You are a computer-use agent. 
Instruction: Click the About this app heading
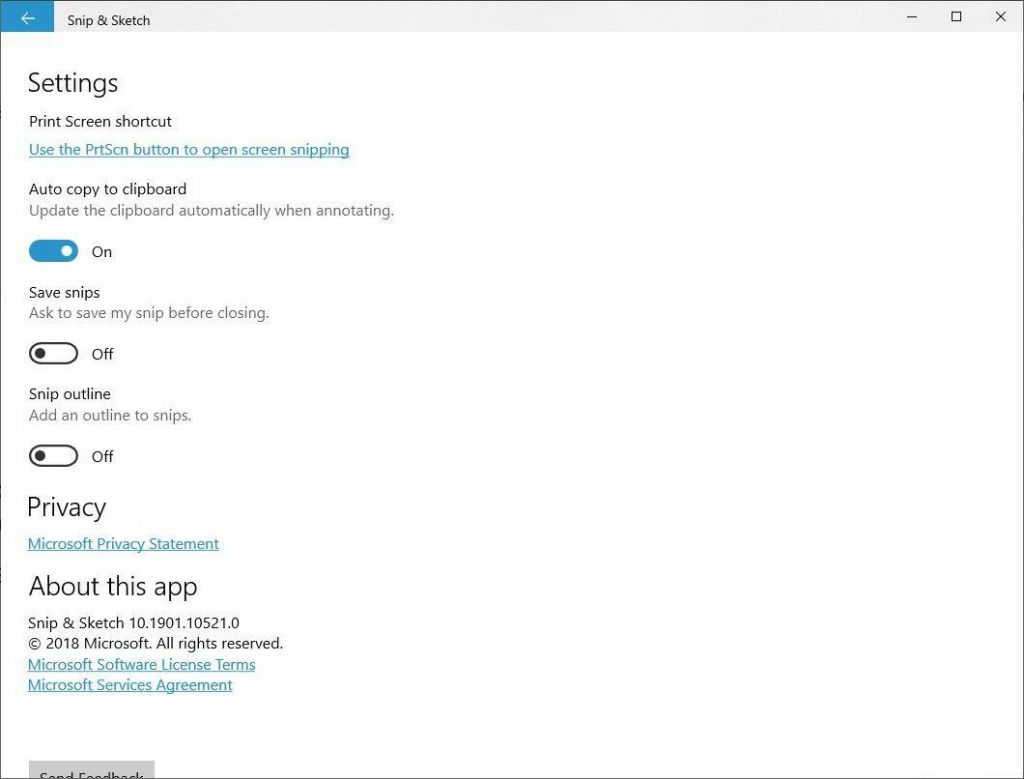[113, 586]
